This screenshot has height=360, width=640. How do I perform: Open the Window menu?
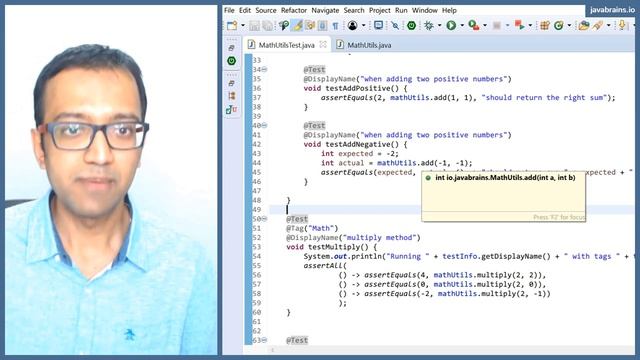tap(424, 10)
